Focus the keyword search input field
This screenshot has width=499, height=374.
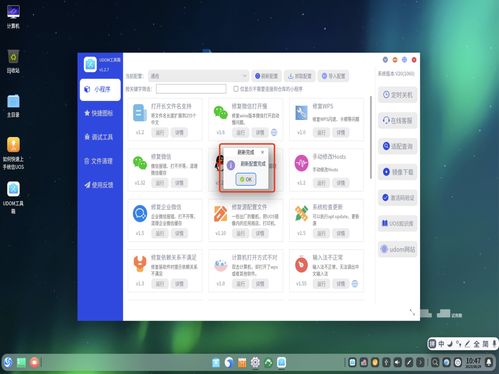(191, 89)
